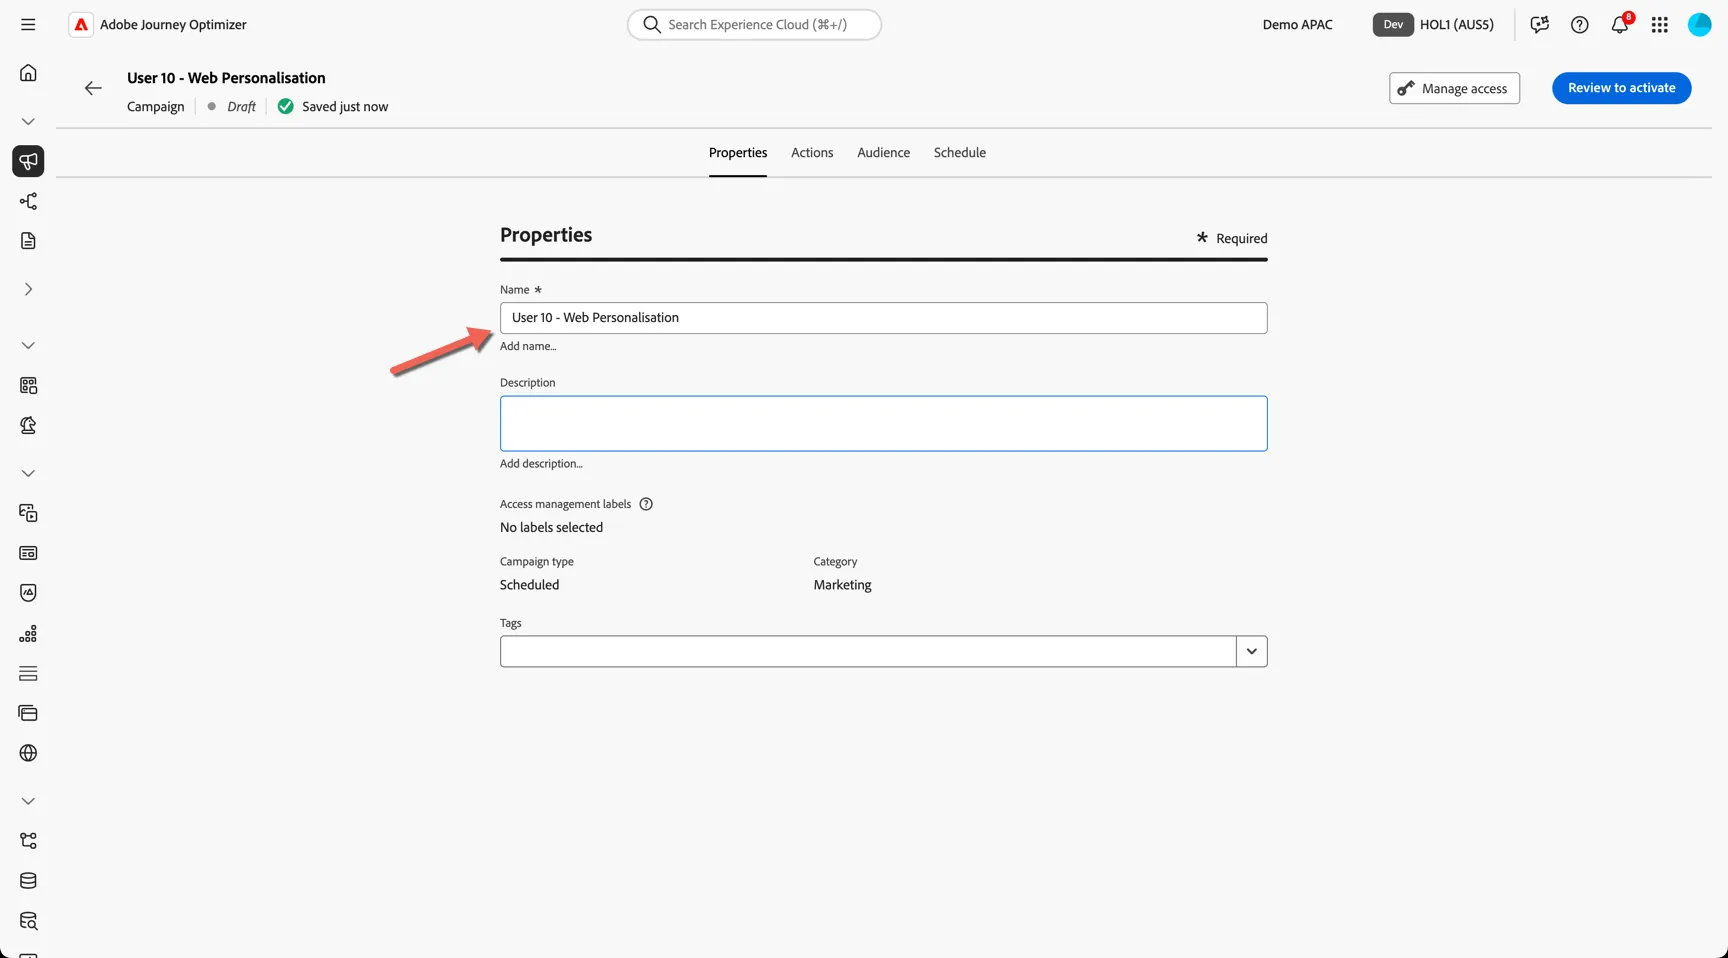Switch to the Schedule tab

959,153
